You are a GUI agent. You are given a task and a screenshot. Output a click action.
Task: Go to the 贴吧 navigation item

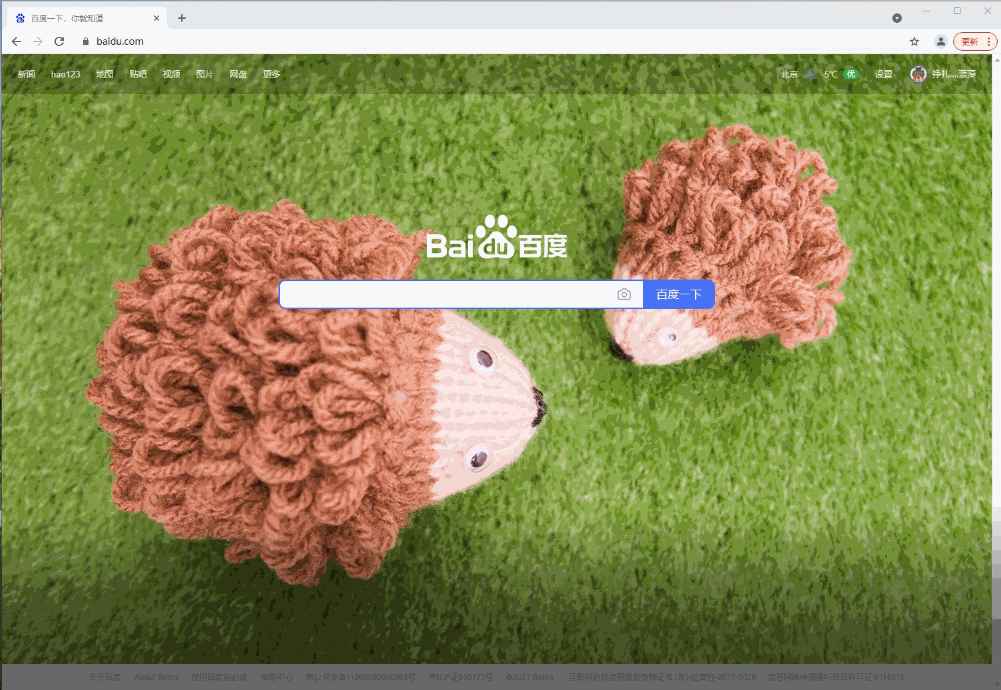point(138,74)
